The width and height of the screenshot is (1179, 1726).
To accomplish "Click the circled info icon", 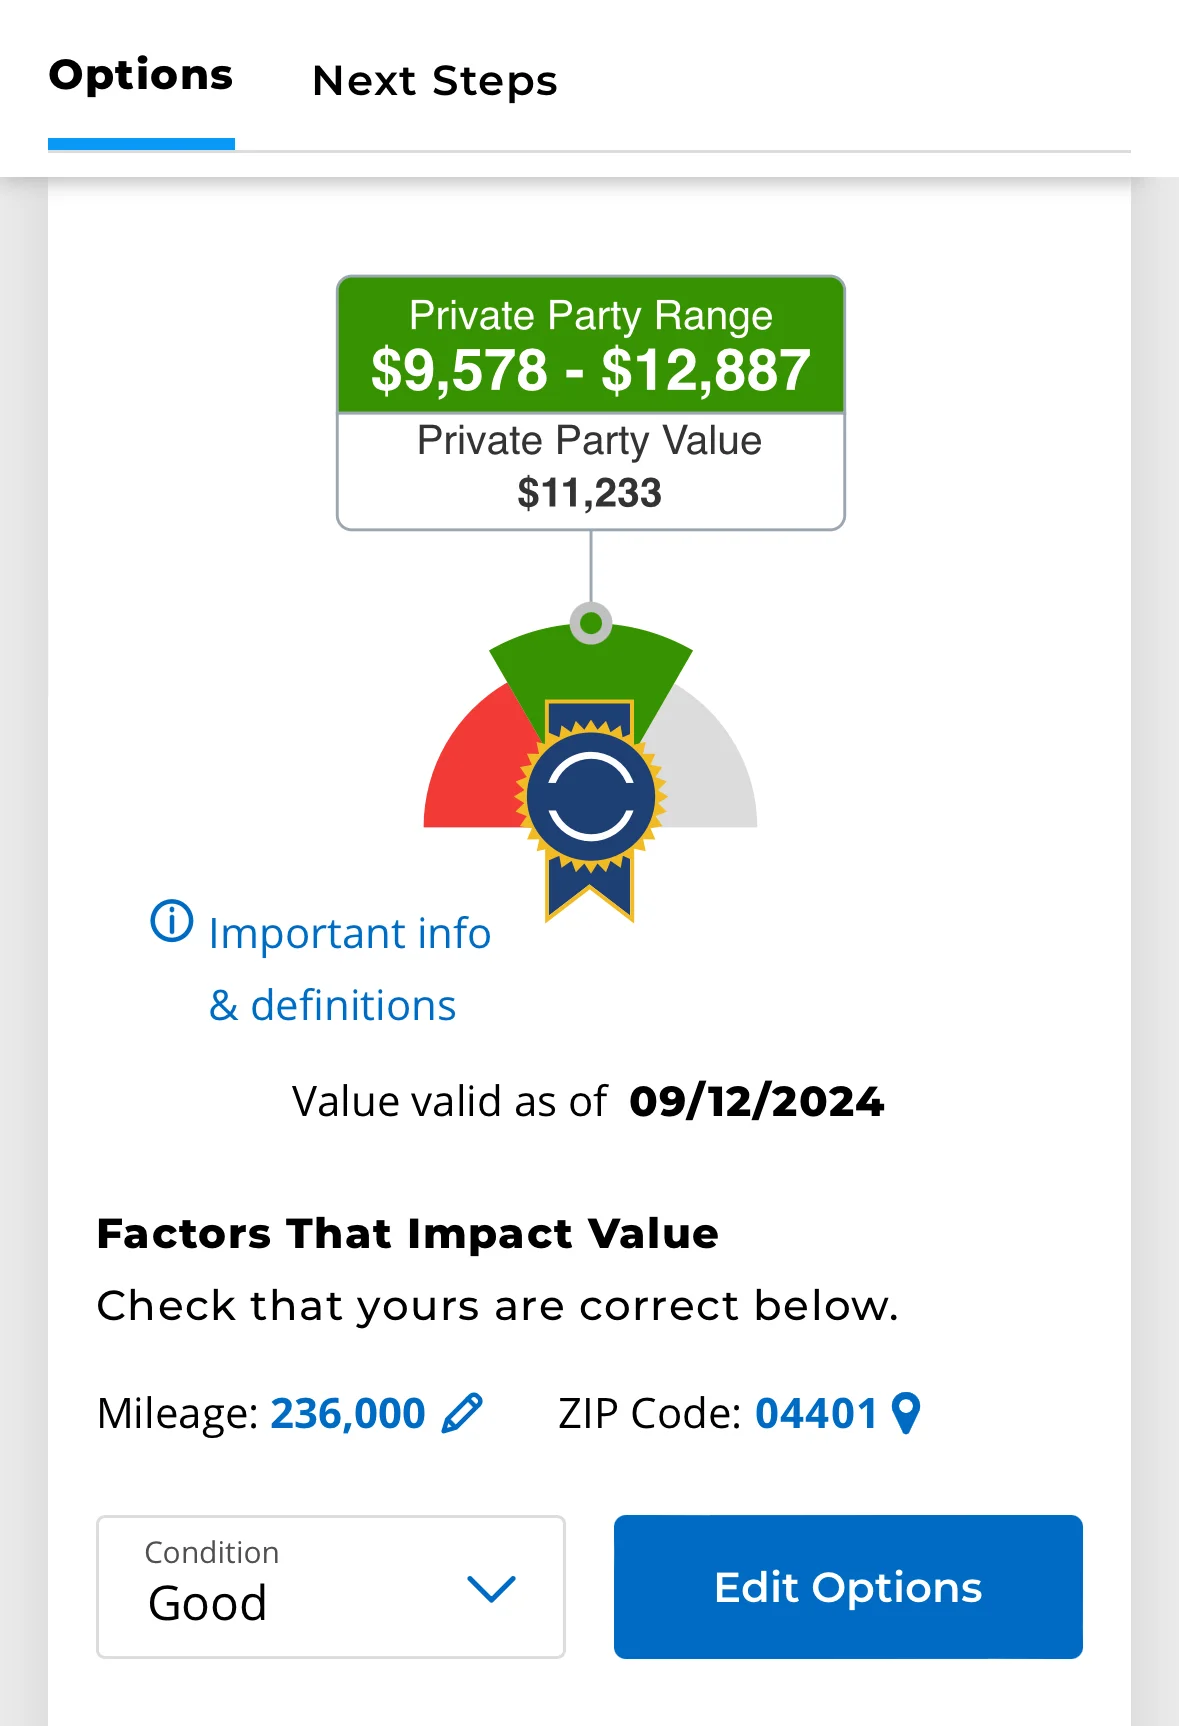I will 172,921.
